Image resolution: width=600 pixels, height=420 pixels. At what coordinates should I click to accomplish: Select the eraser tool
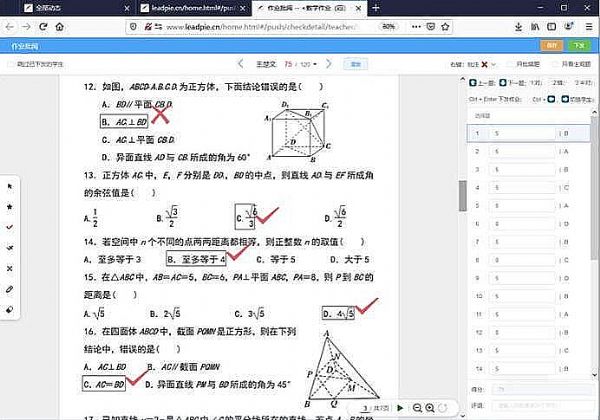point(10,309)
